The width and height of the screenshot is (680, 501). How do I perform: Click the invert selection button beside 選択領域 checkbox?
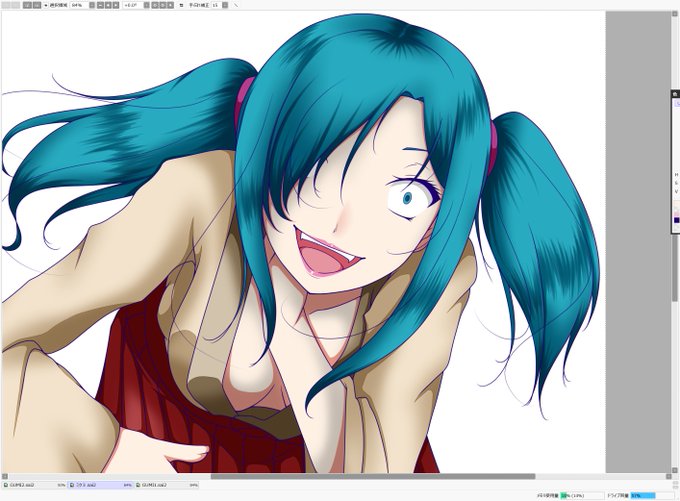click(x=37, y=5)
